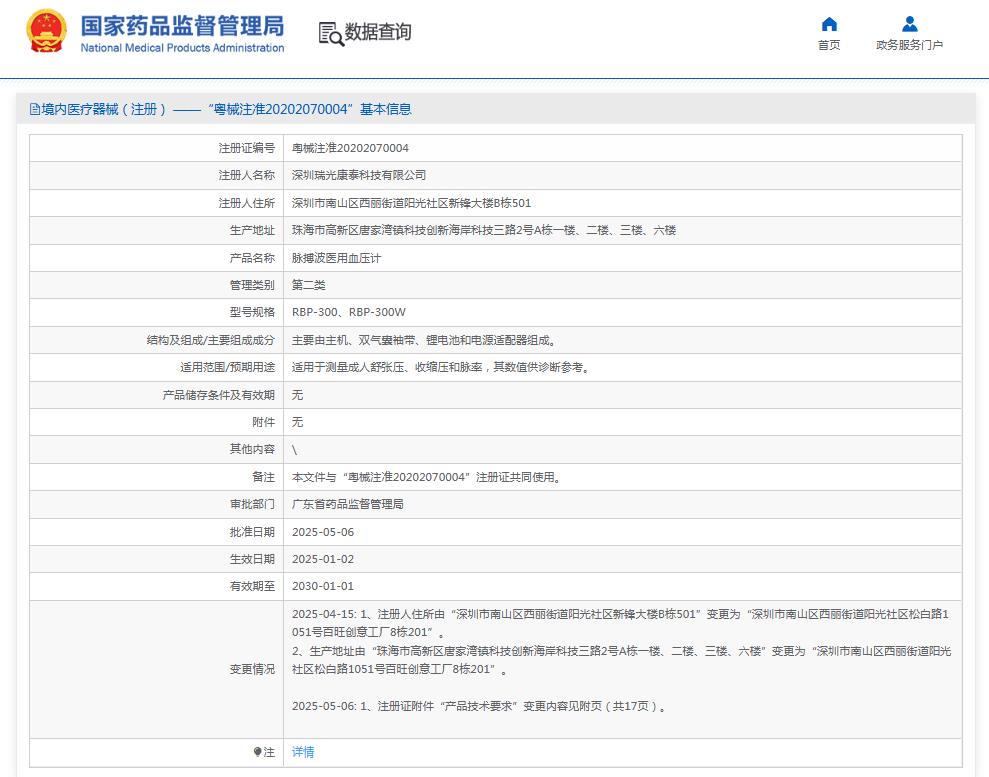The height and width of the screenshot is (777, 989).
Task: Select the 政务服务门户 menu item
Action: coord(909,44)
